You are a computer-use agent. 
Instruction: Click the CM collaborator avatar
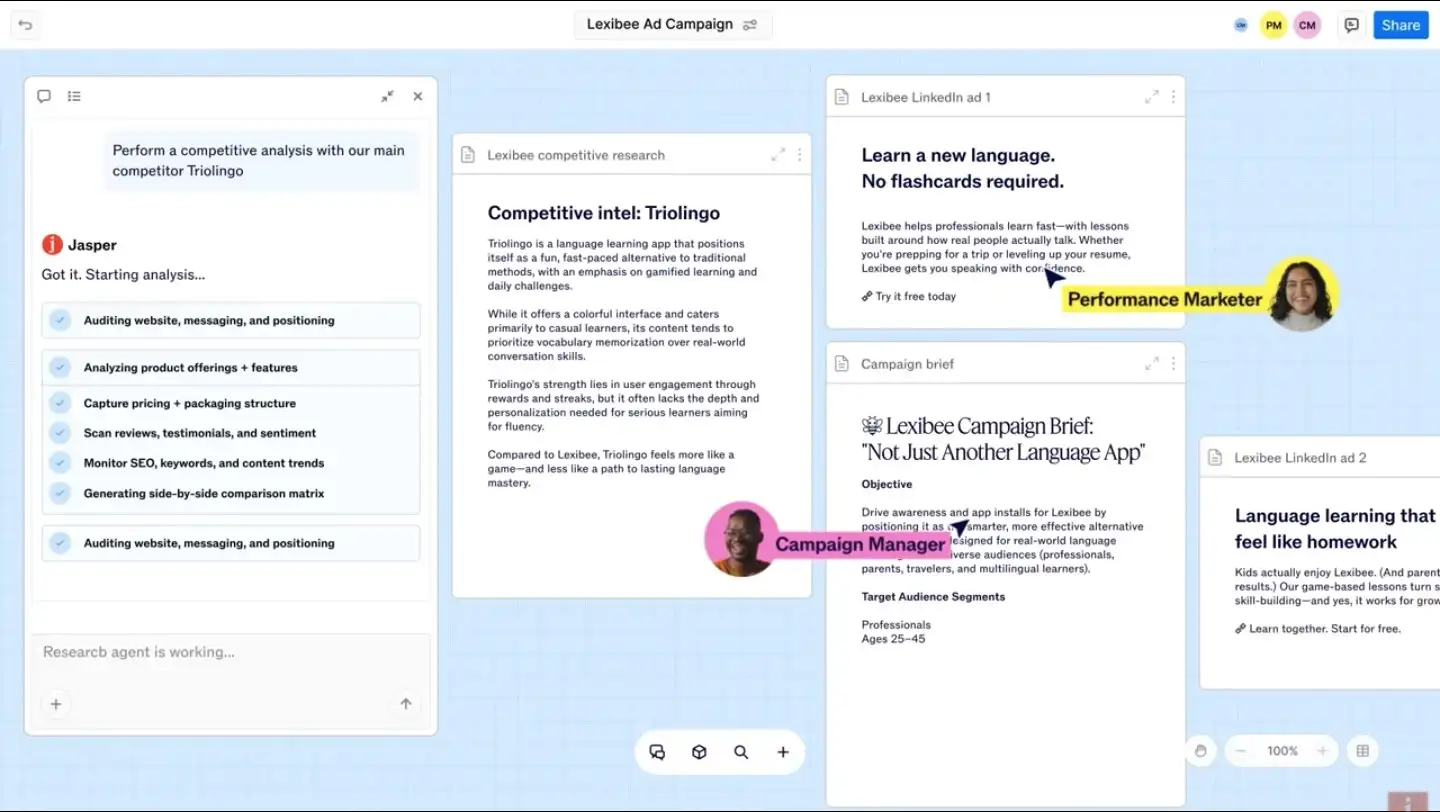coord(1307,25)
